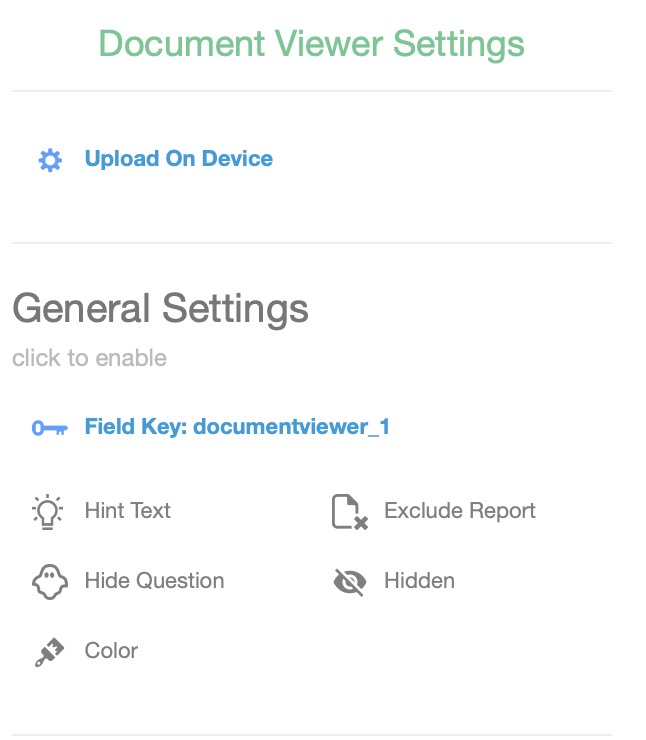Screen dimensions: 646x740
Task: Click the gear icon beside Upload On Device
Action: tap(49, 160)
